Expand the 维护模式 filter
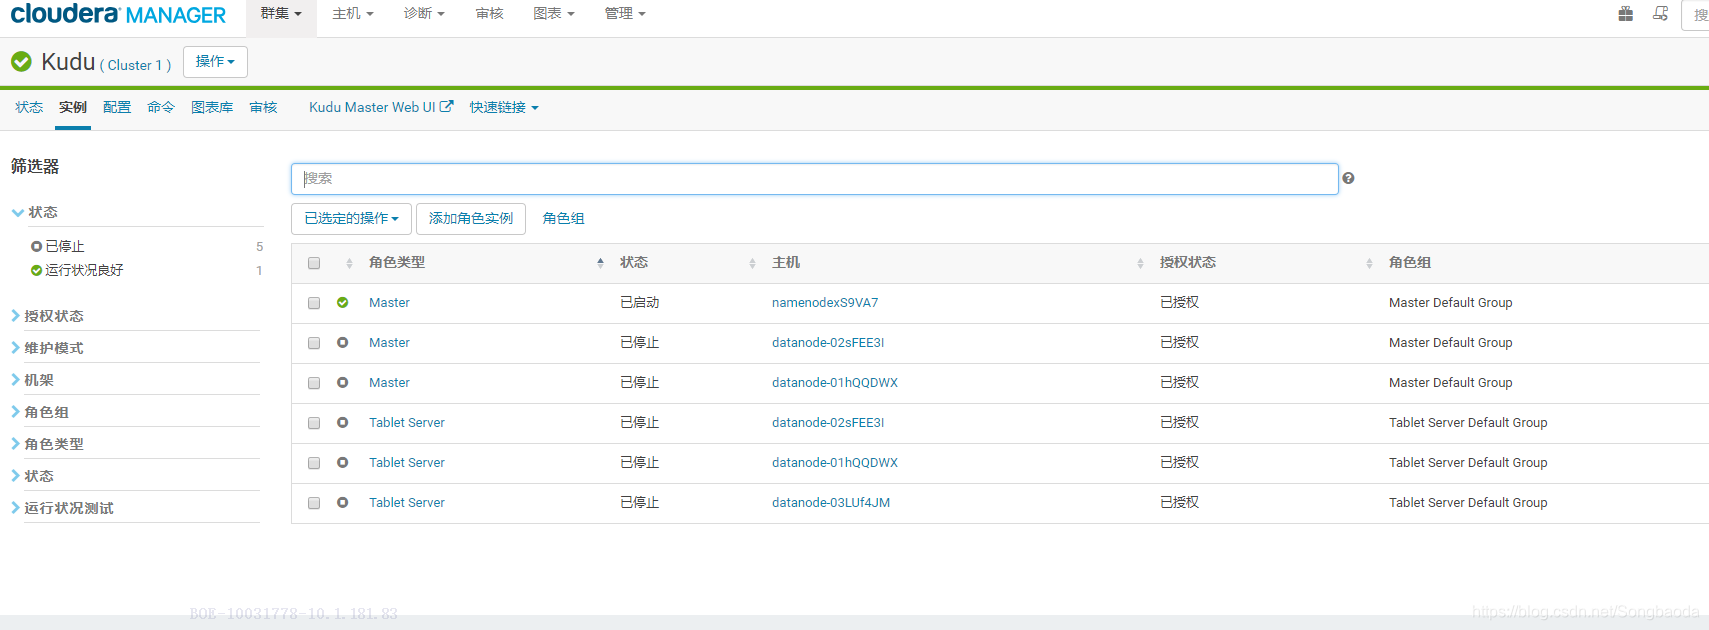The image size is (1709, 630). (47, 348)
